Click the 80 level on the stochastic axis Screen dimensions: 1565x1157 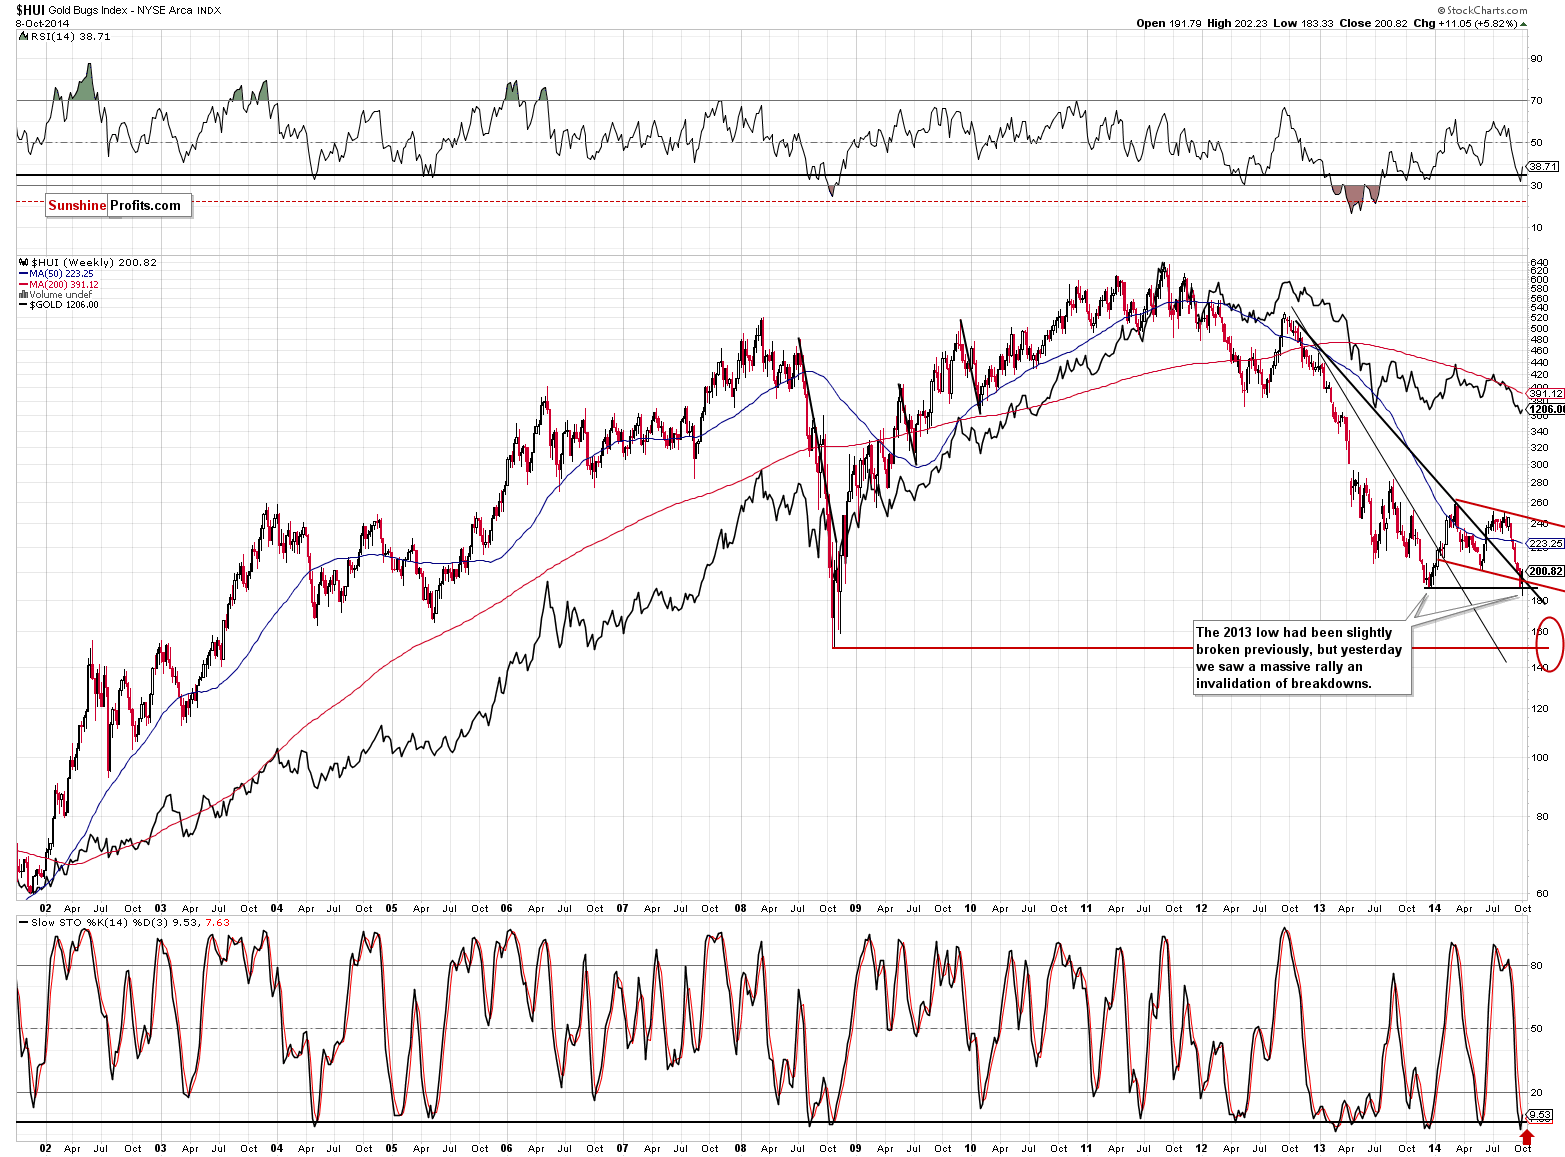tap(1536, 965)
